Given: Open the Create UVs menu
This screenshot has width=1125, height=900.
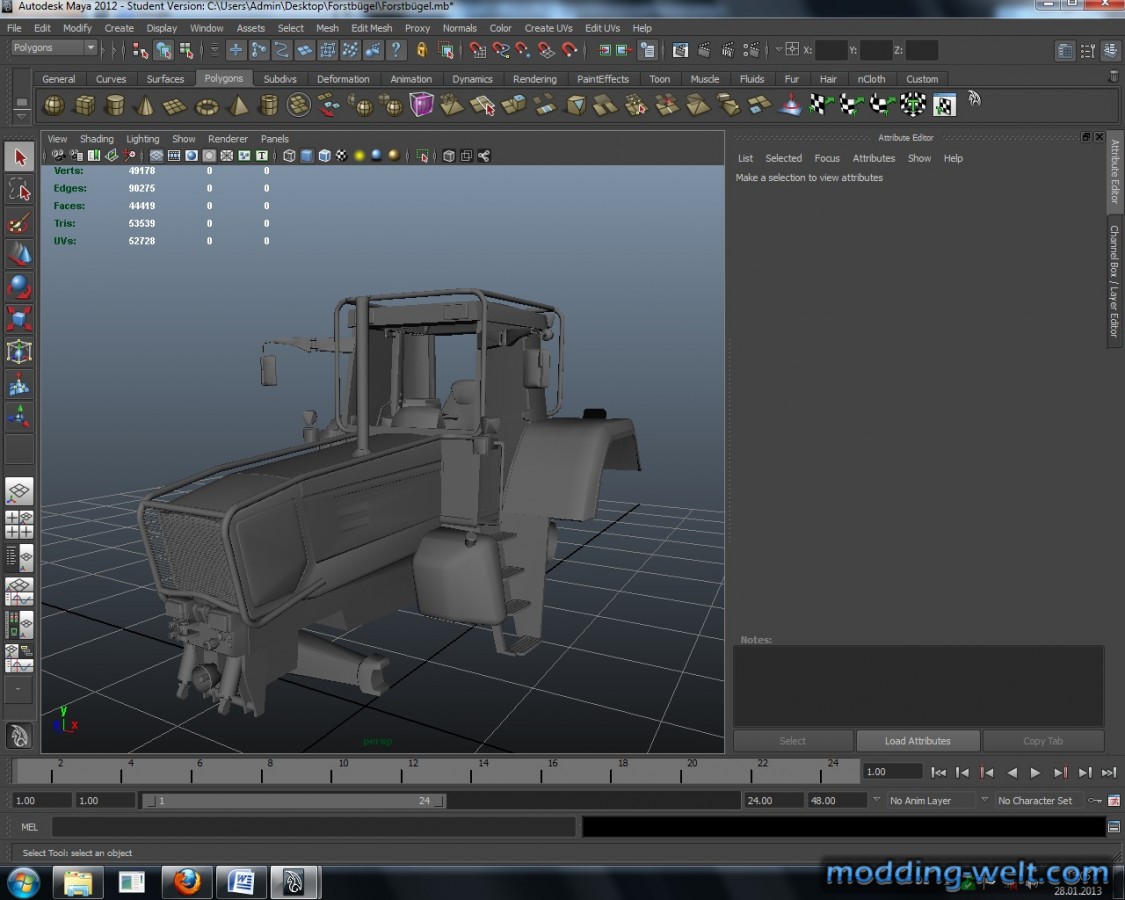Looking at the screenshot, I should [548, 28].
